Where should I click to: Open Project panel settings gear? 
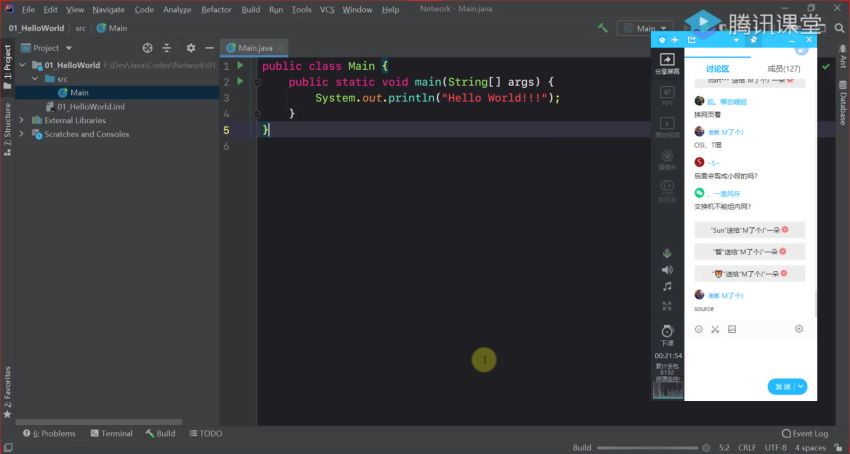[191, 48]
